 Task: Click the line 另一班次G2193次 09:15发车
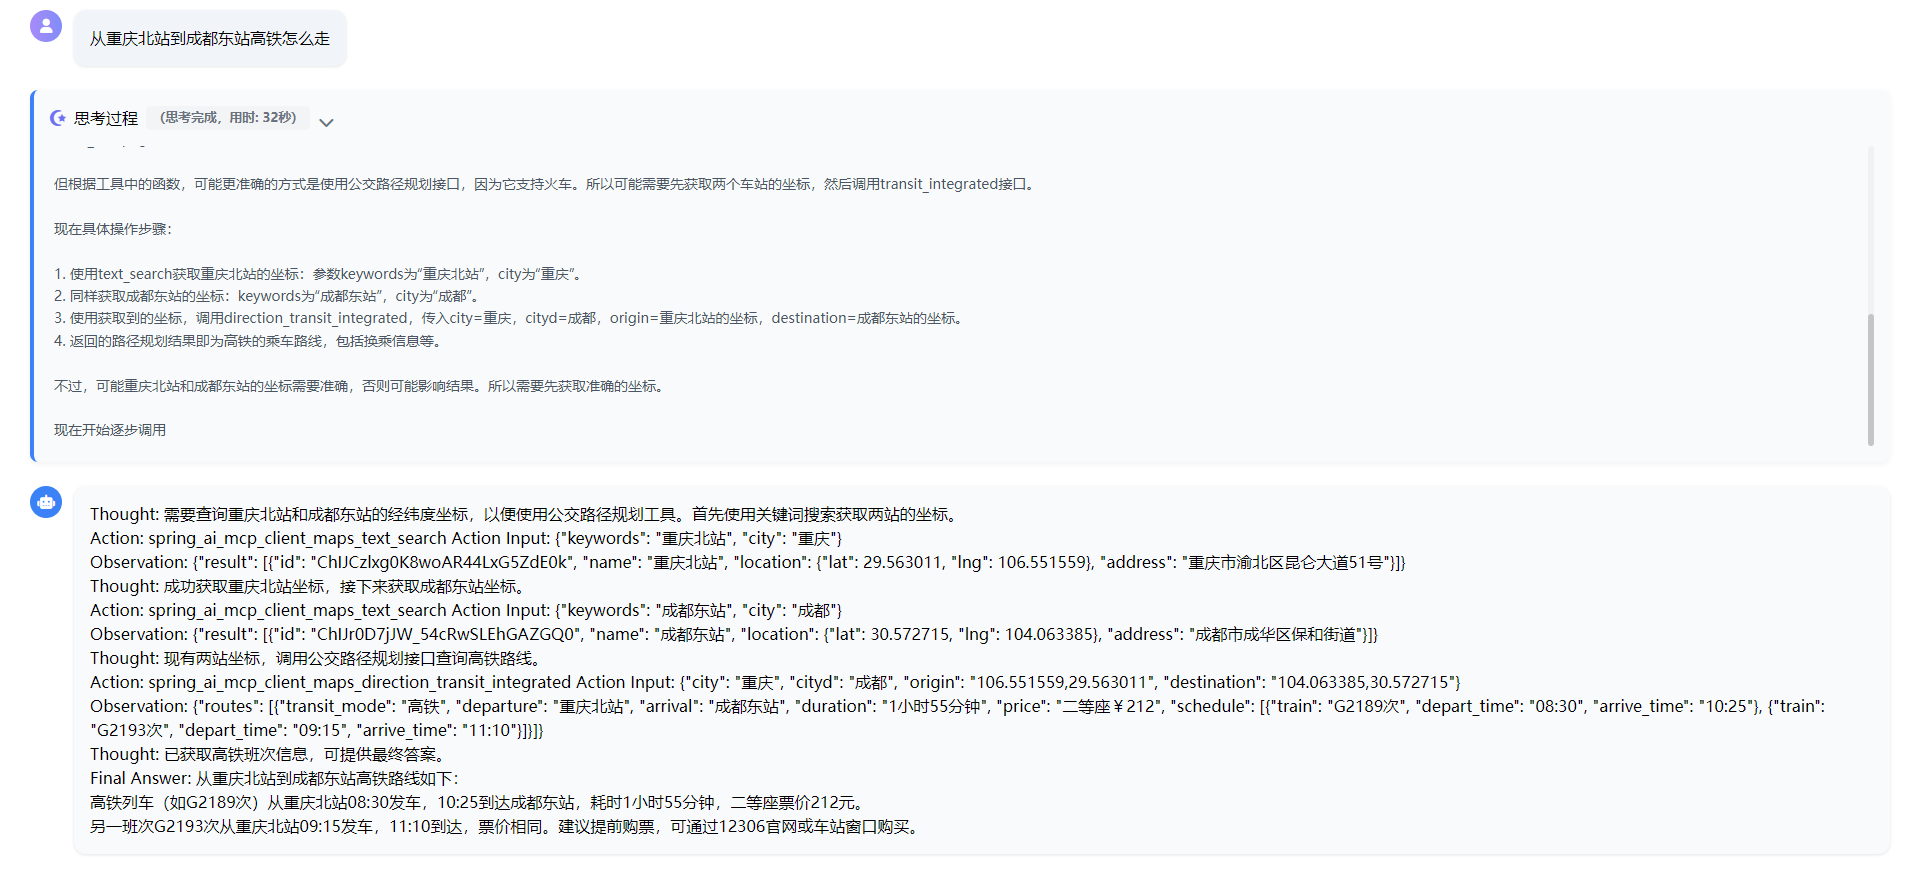(x=507, y=826)
